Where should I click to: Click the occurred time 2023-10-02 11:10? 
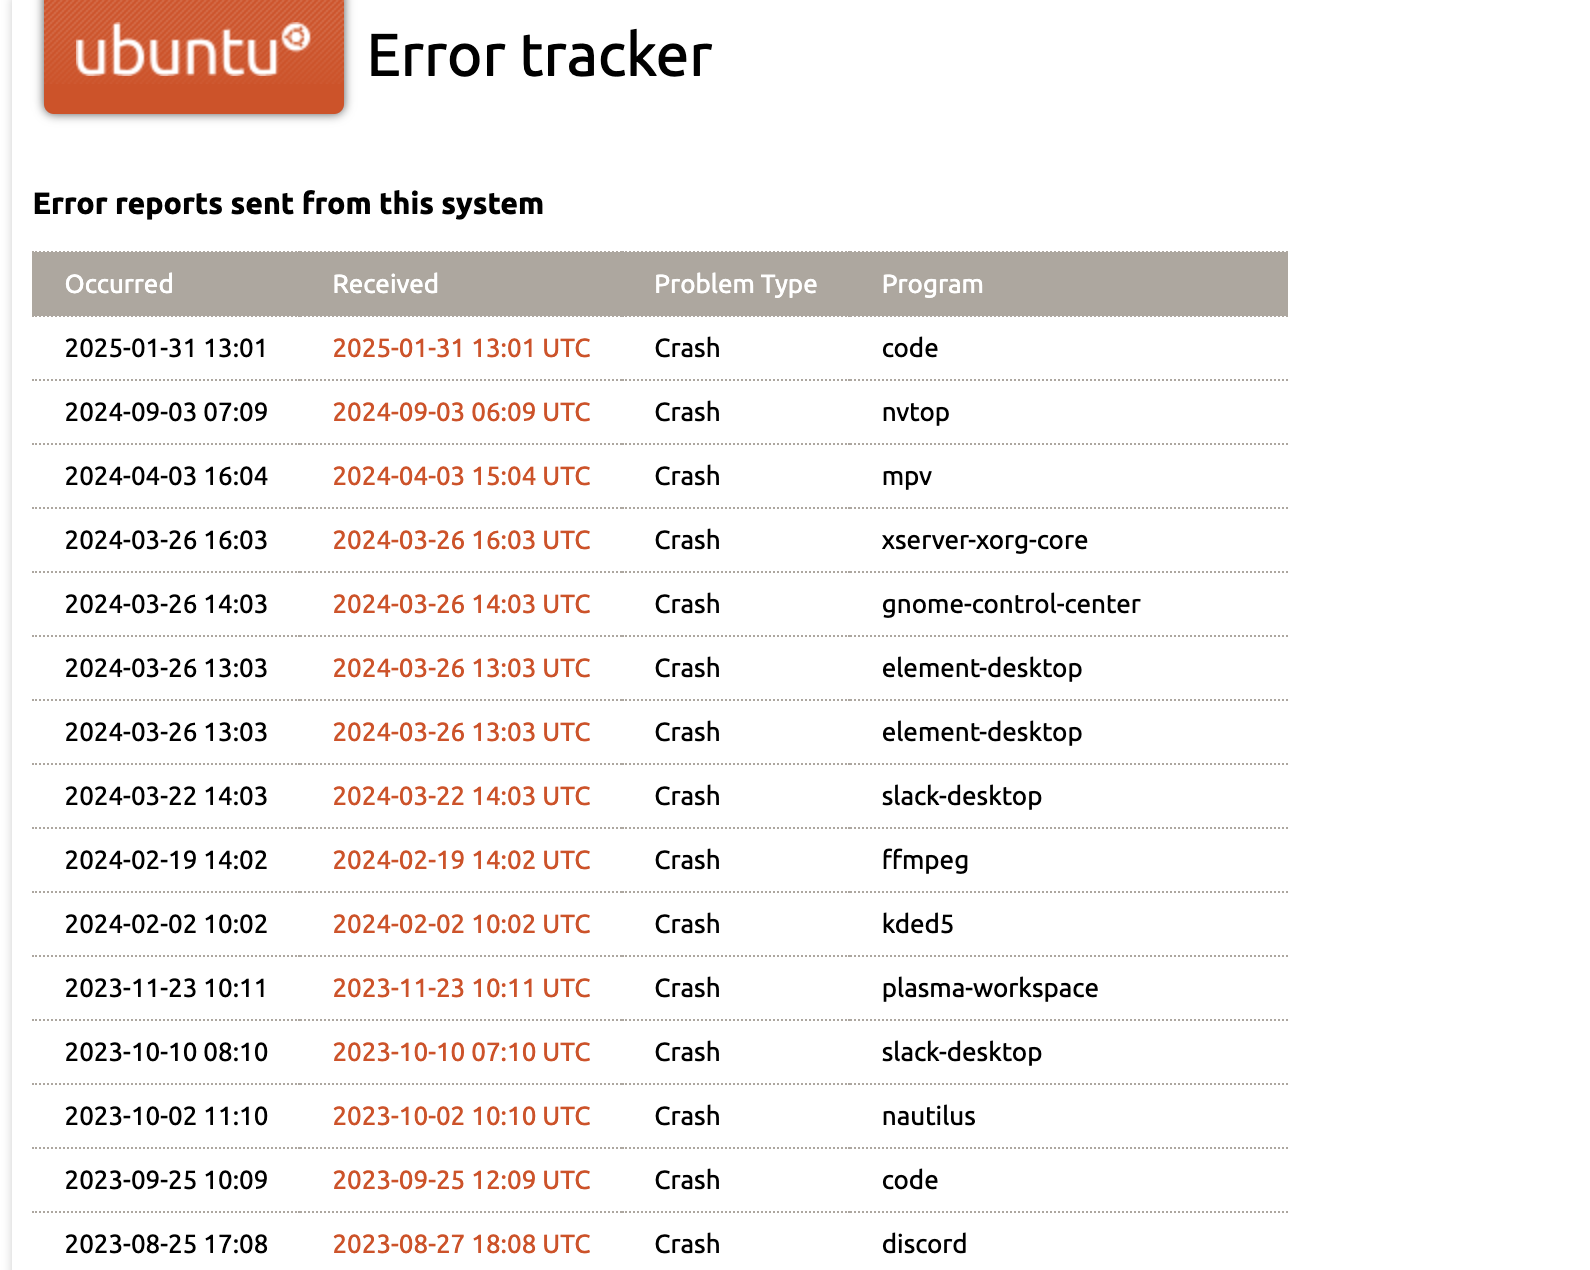pos(166,1116)
